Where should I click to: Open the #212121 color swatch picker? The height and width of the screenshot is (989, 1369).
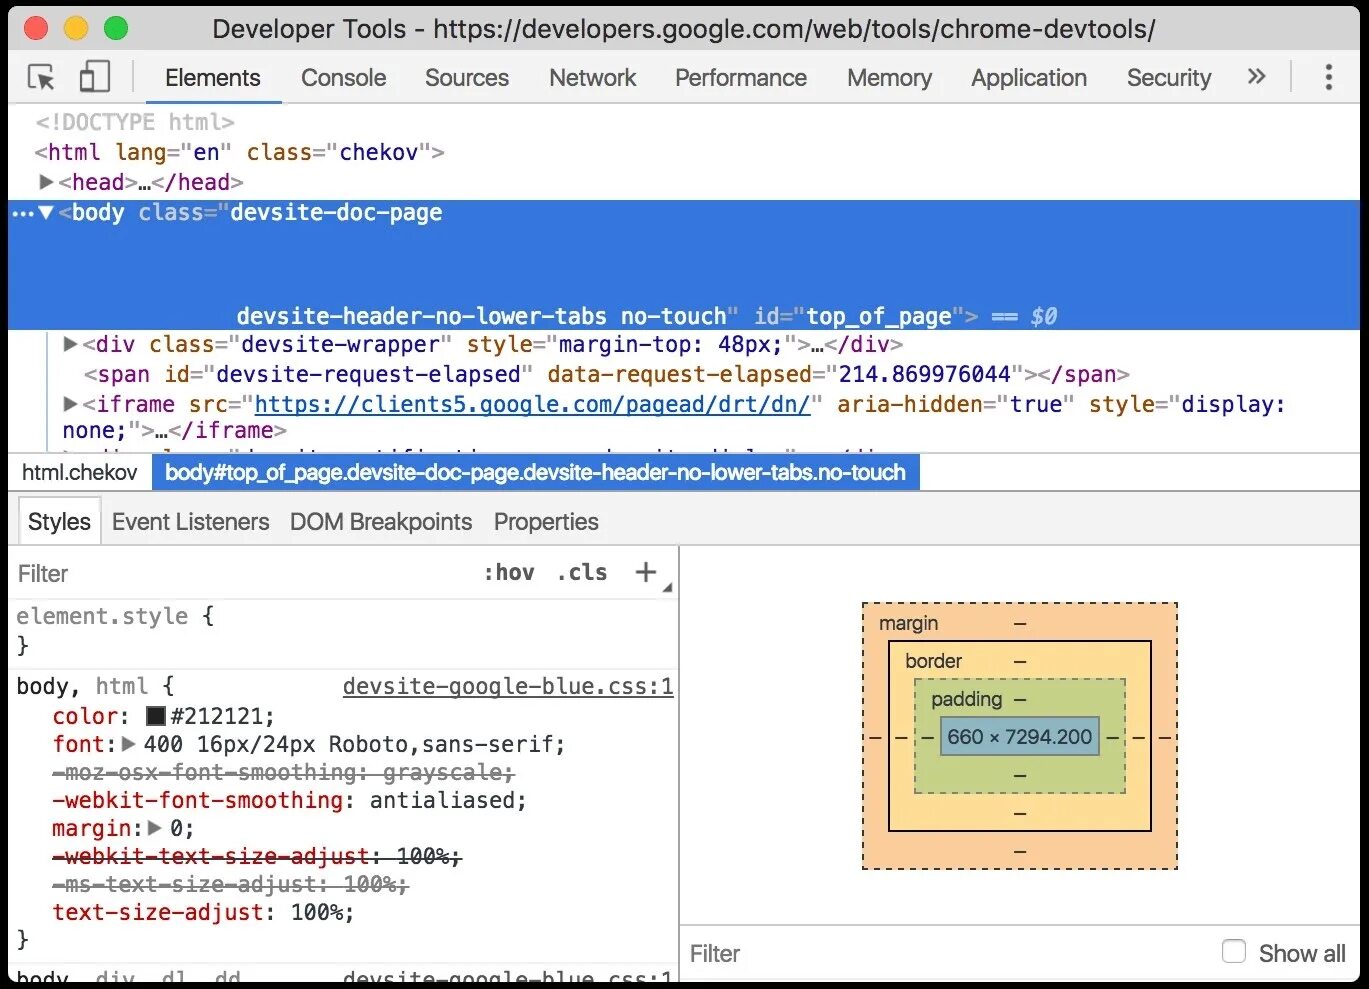point(155,716)
